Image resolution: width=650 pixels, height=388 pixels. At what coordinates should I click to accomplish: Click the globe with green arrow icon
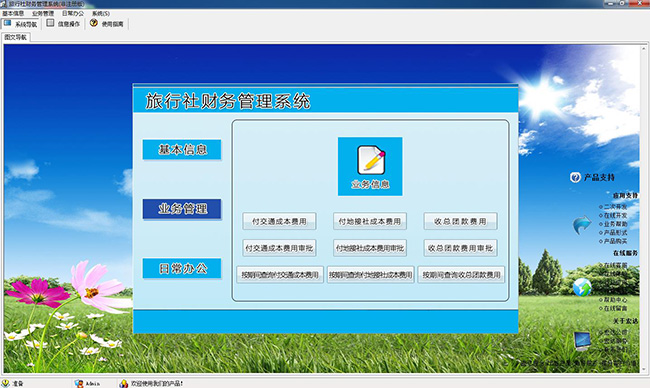tap(582, 287)
